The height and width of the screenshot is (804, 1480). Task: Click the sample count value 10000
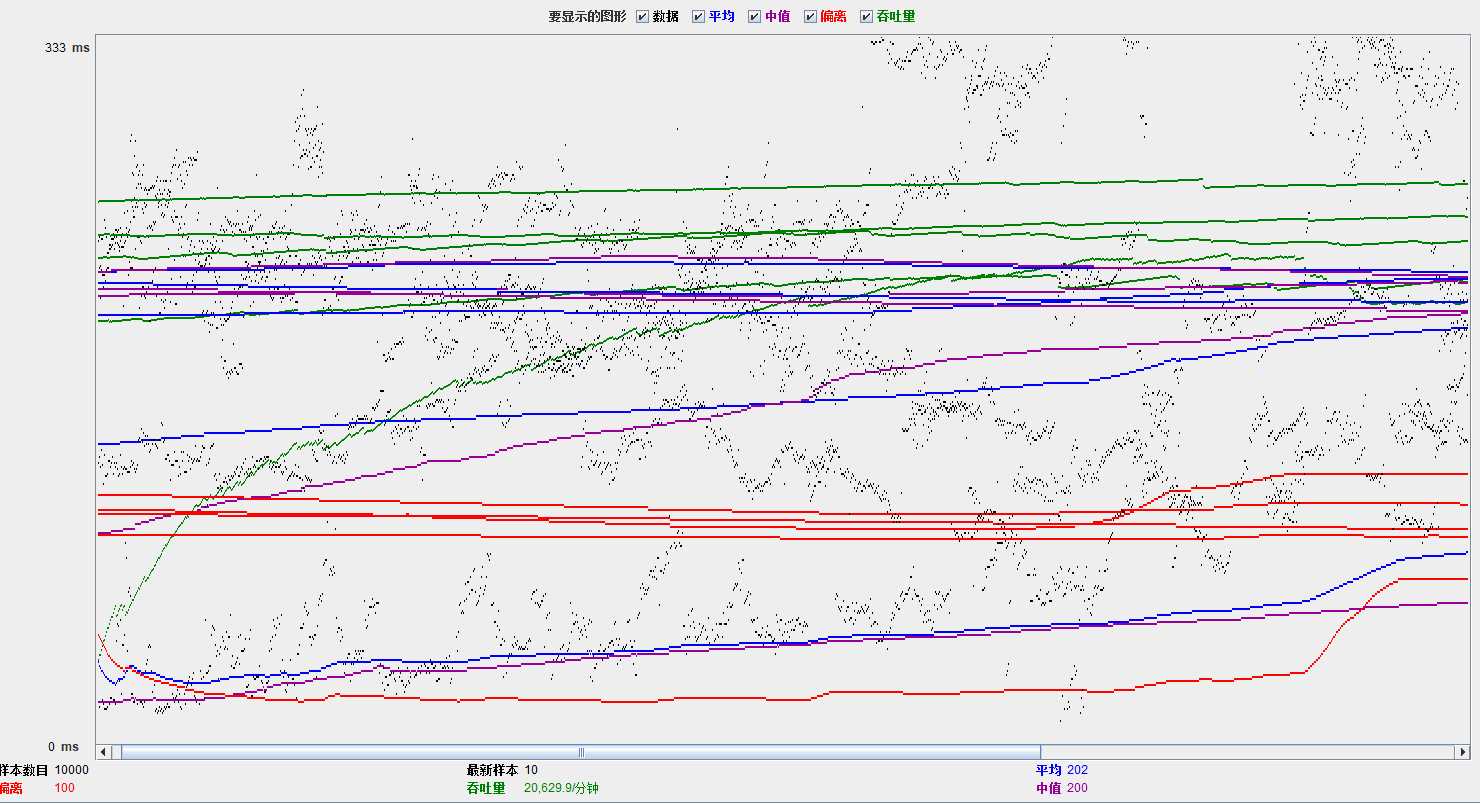(72, 770)
